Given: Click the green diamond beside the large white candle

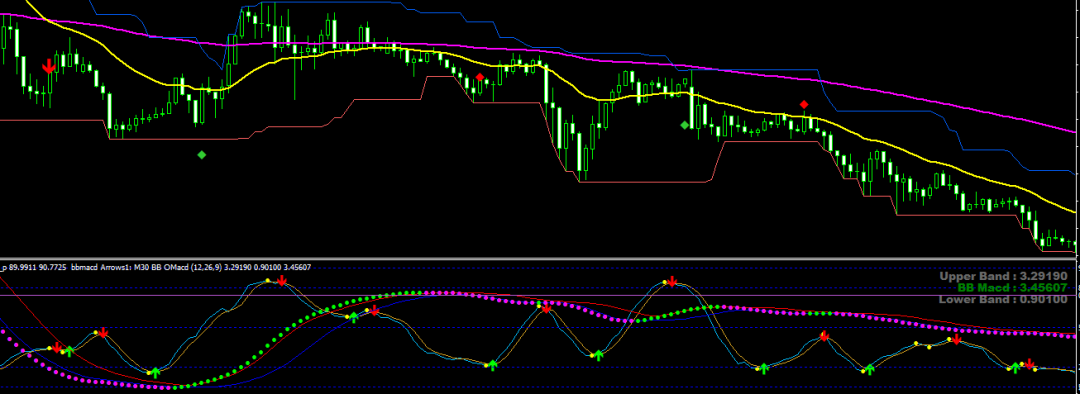Looking at the screenshot, I should [x=684, y=125].
